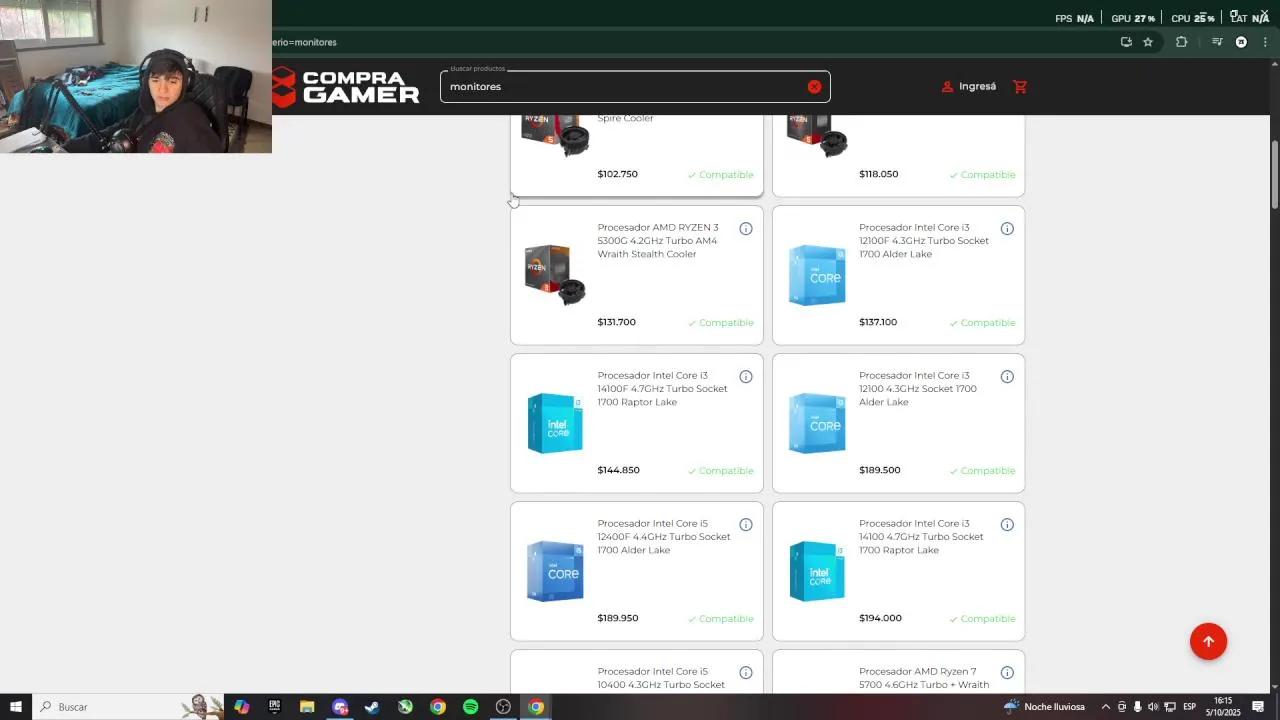Screen dimensions: 1280x720
Task: Open the shopping cart icon
Action: pos(1020,87)
